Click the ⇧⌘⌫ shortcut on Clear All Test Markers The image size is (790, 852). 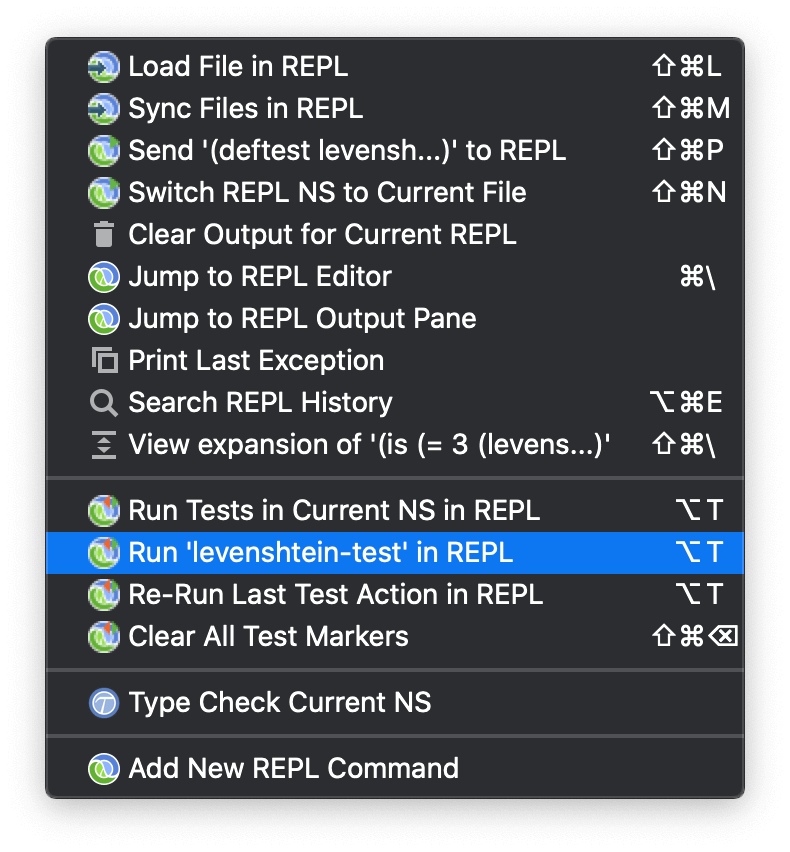tap(694, 636)
